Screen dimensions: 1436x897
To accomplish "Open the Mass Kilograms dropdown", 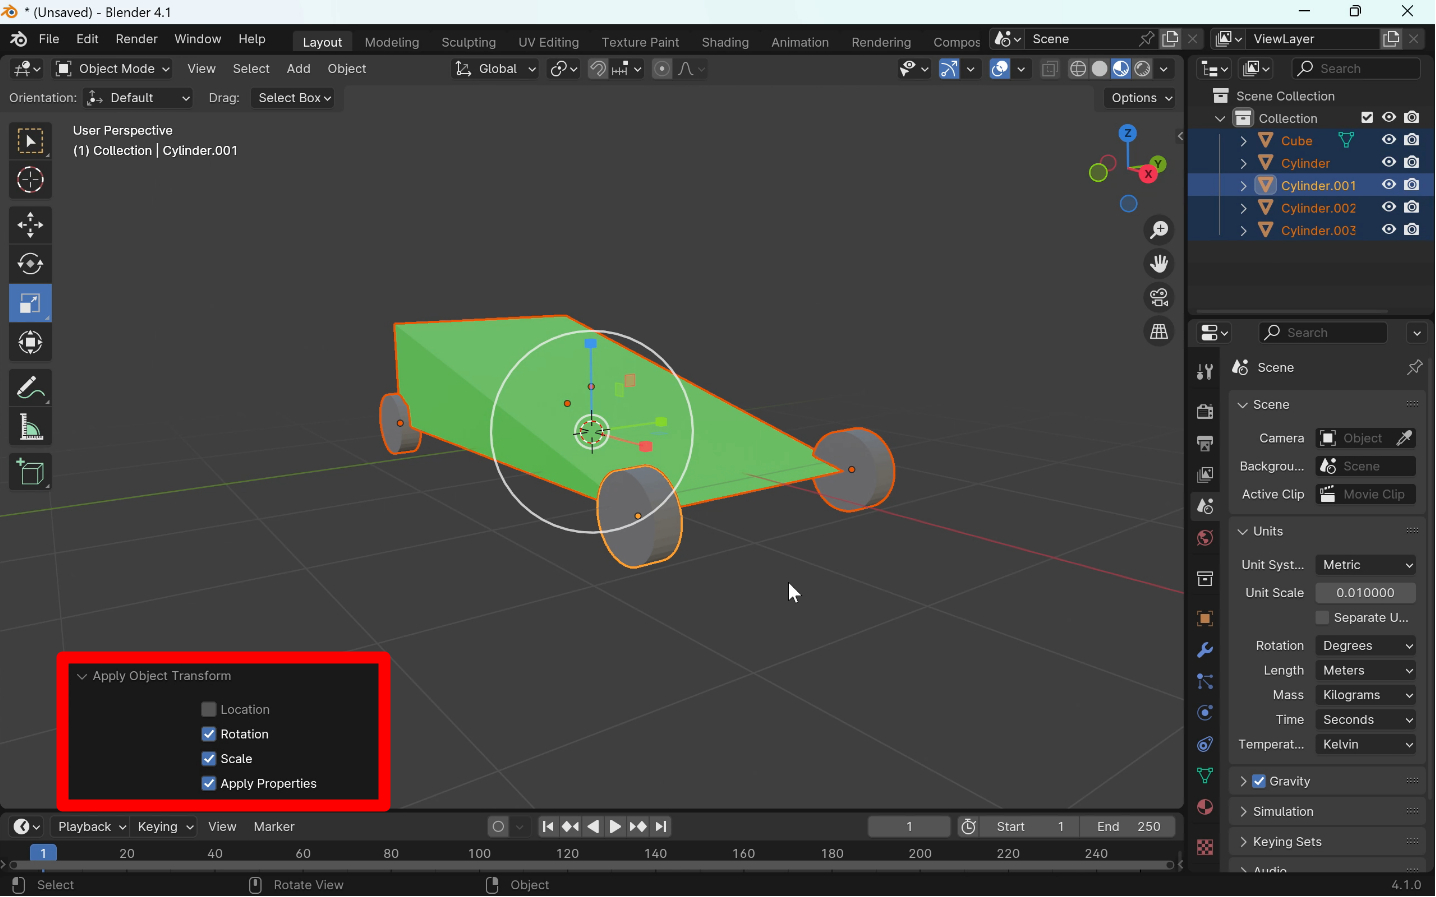I will 1366,695.
